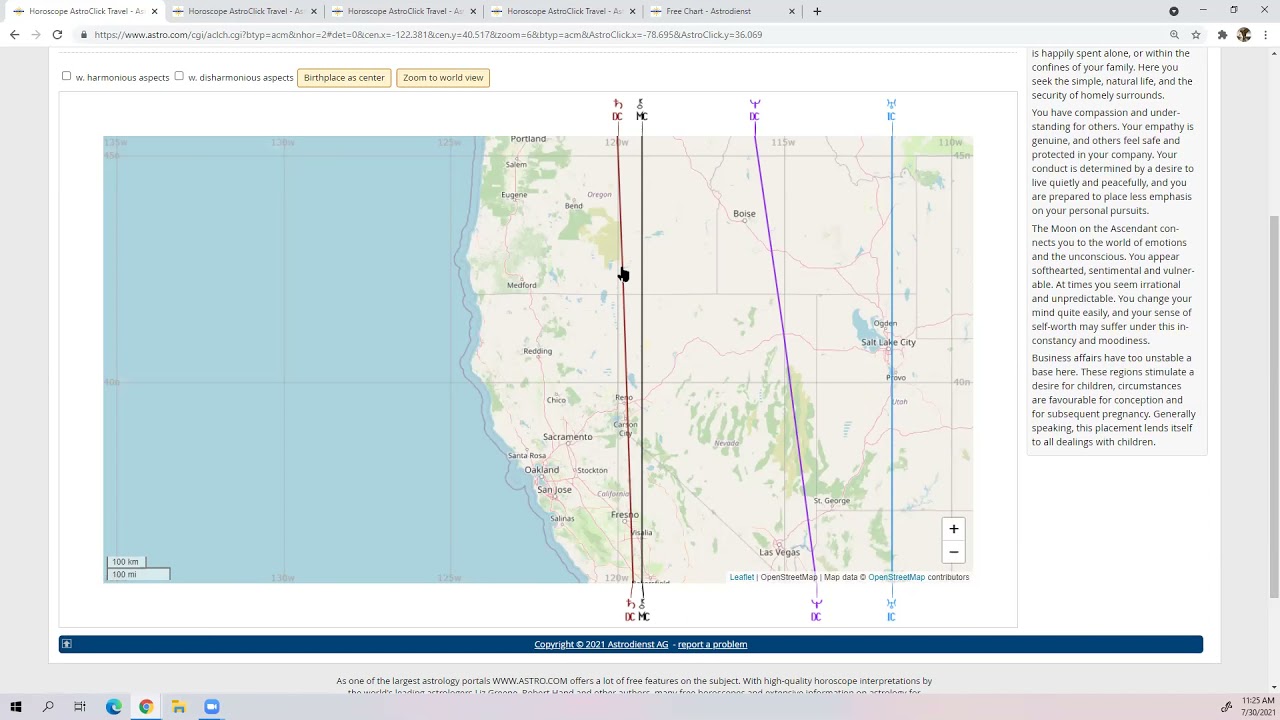The height and width of the screenshot is (720, 1280).
Task: Open a new browser tab
Action: tap(817, 11)
